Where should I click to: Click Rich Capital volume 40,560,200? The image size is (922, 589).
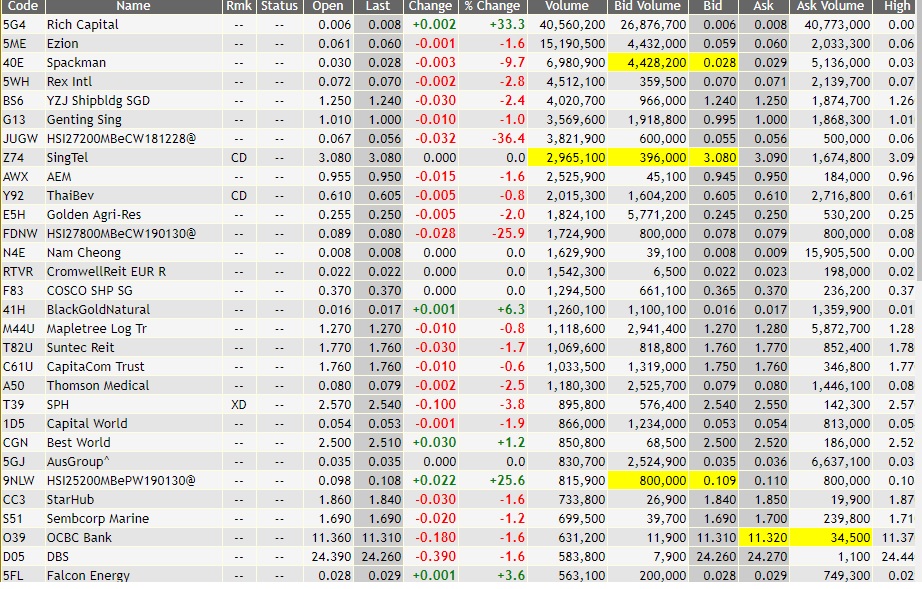(x=572, y=25)
